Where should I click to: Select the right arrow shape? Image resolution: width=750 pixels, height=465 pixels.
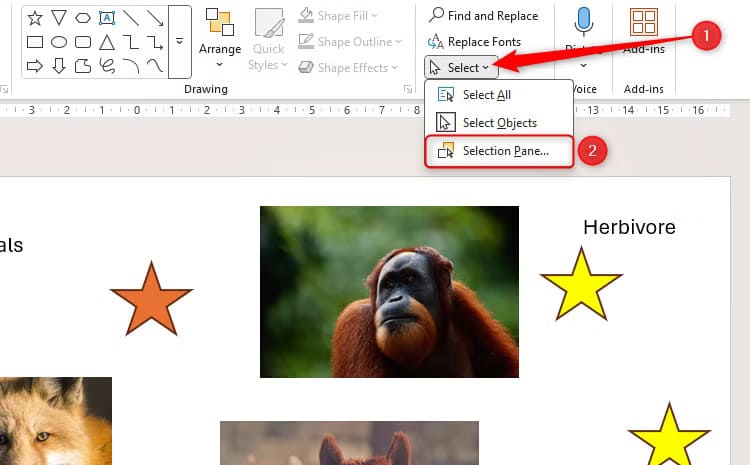coord(35,65)
